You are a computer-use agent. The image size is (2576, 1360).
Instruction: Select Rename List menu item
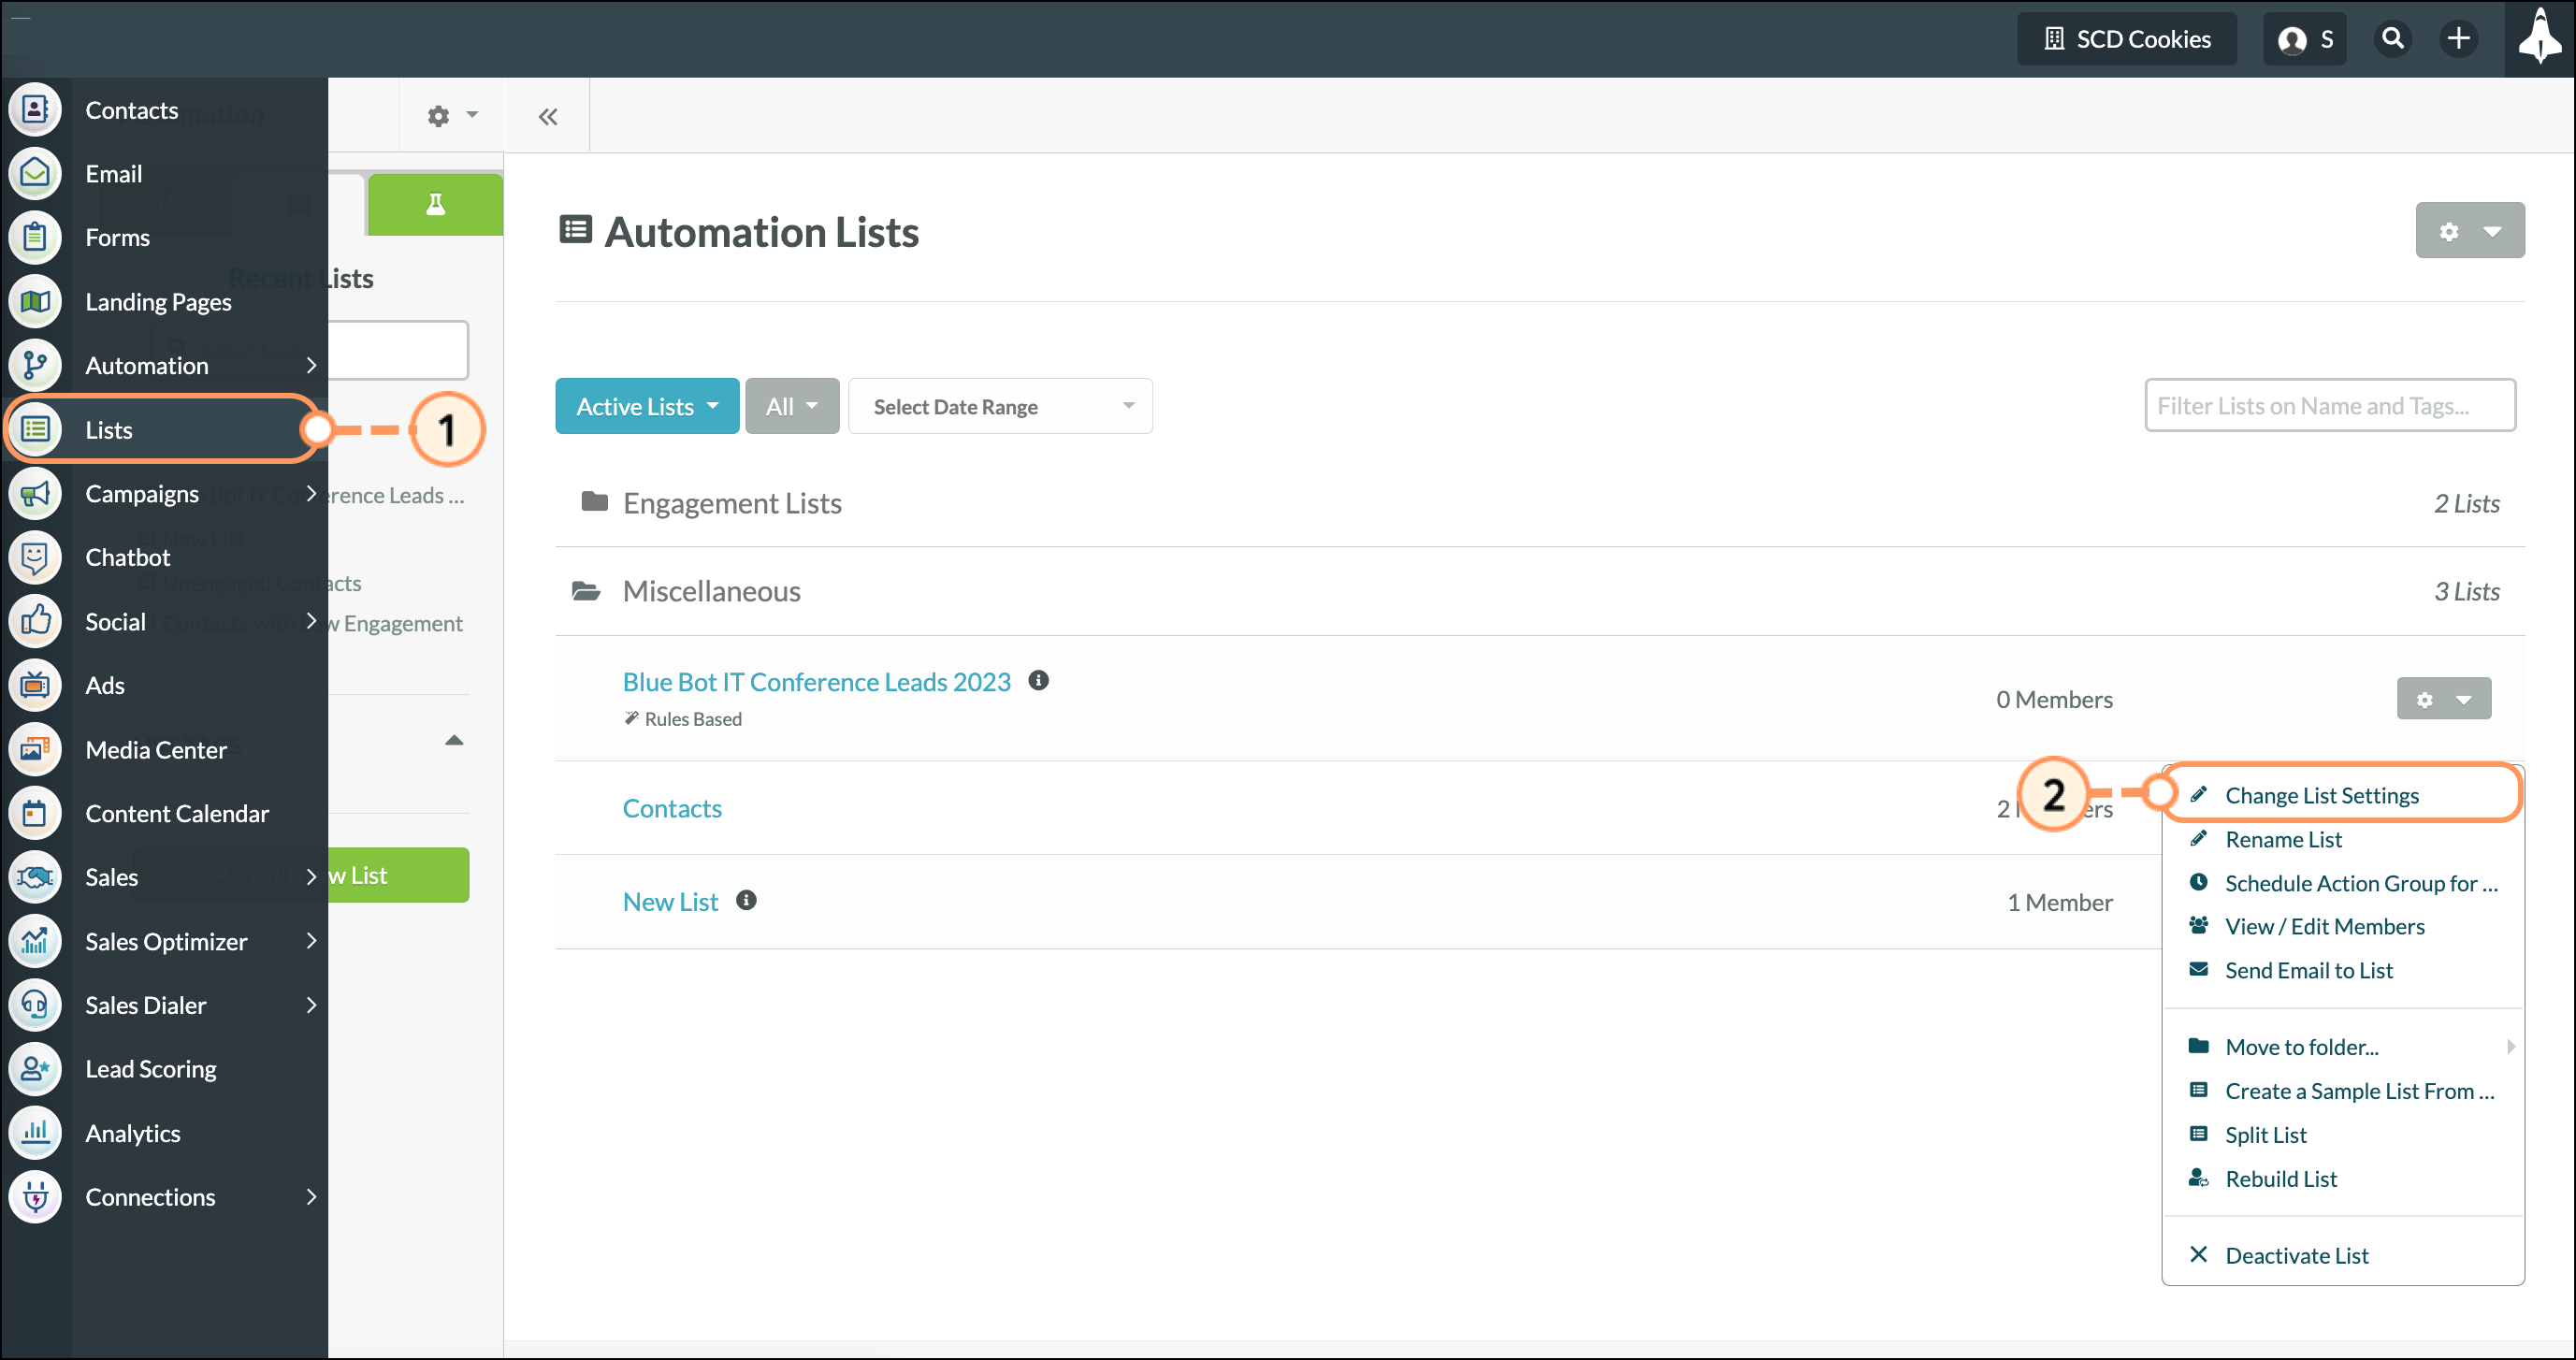[2283, 839]
